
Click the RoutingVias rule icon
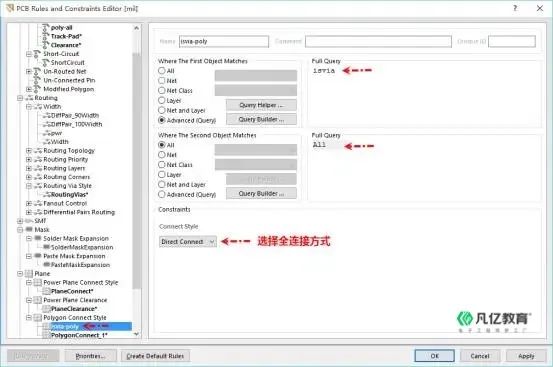(47, 195)
